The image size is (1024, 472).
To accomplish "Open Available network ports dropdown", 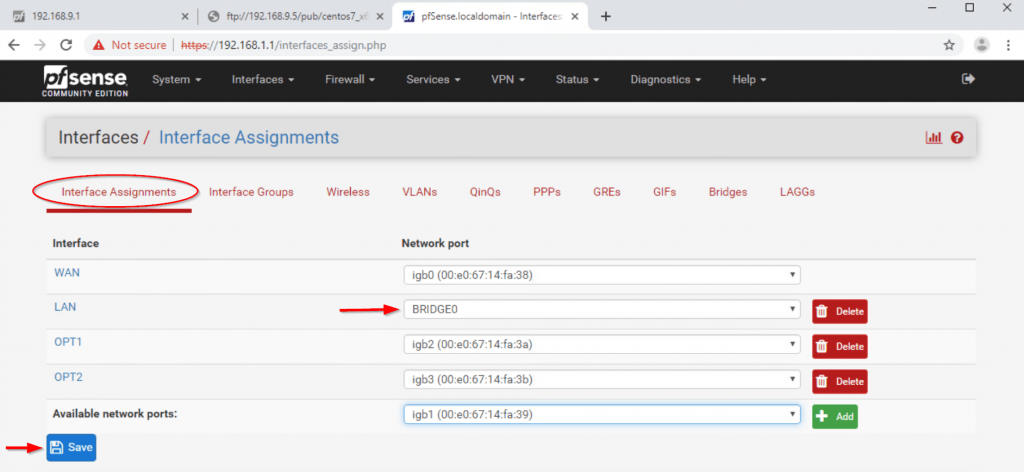I will (x=600, y=414).
